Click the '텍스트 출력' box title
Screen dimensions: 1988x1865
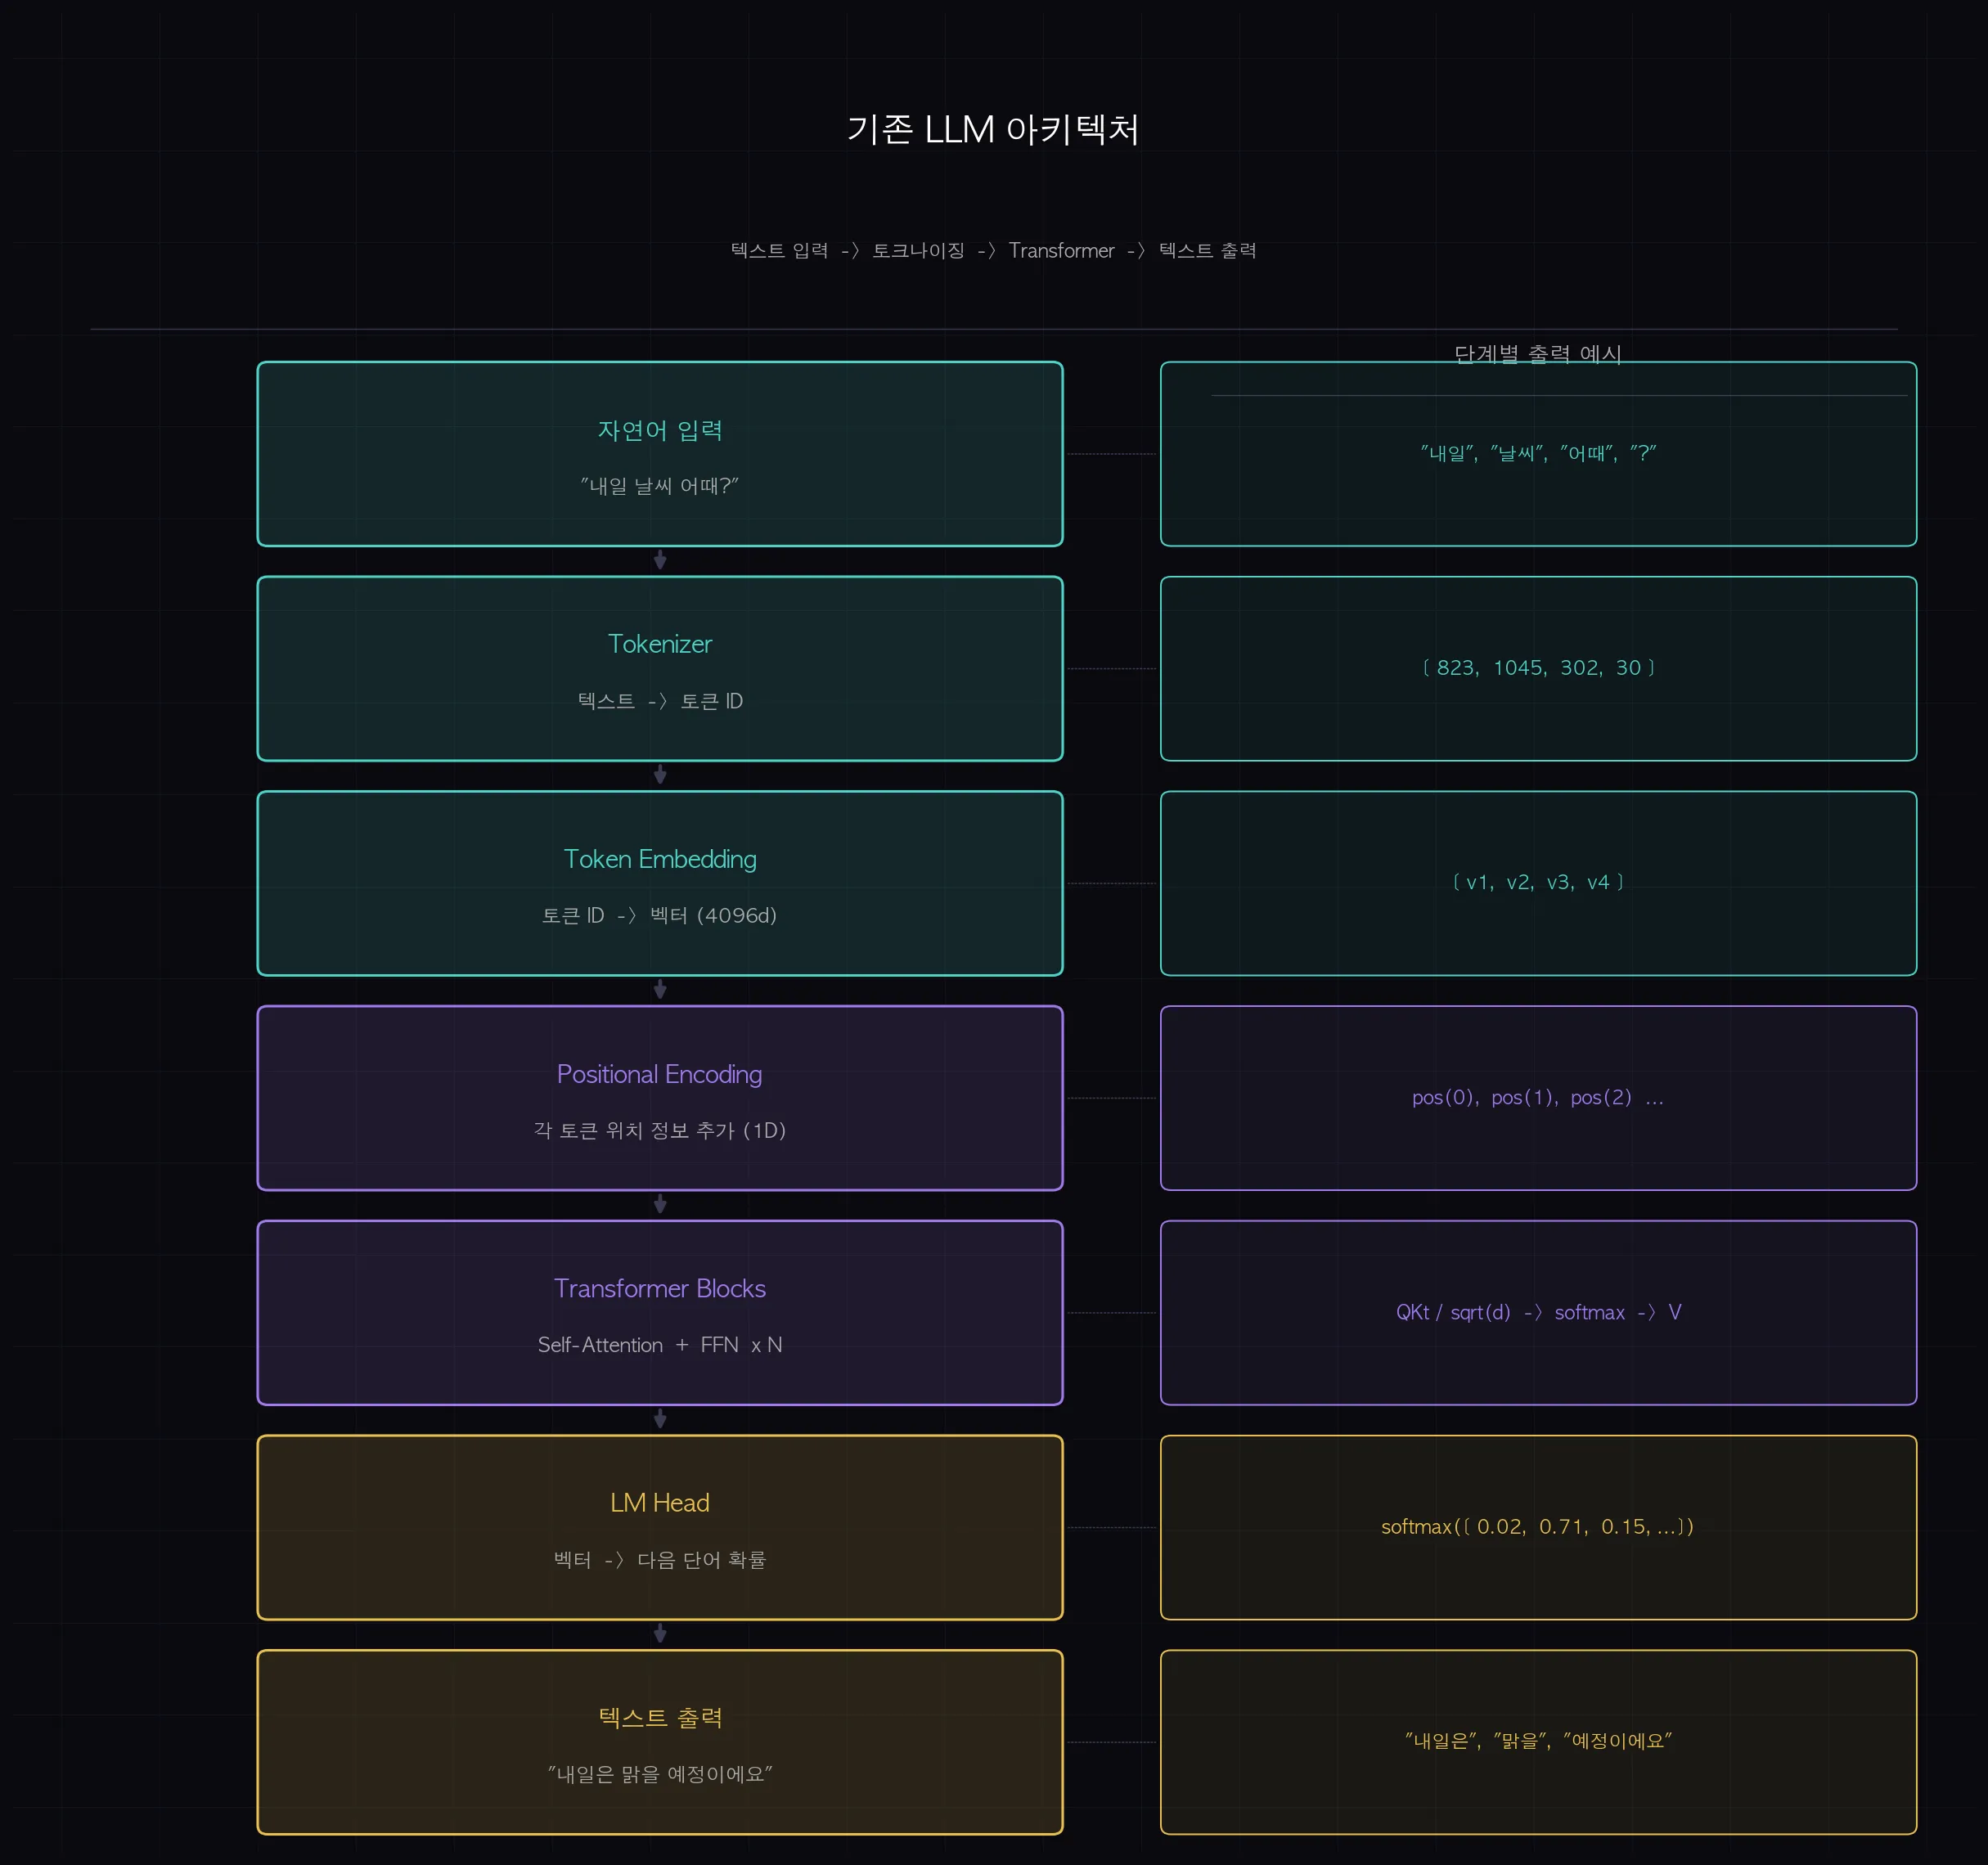click(x=660, y=1718)
